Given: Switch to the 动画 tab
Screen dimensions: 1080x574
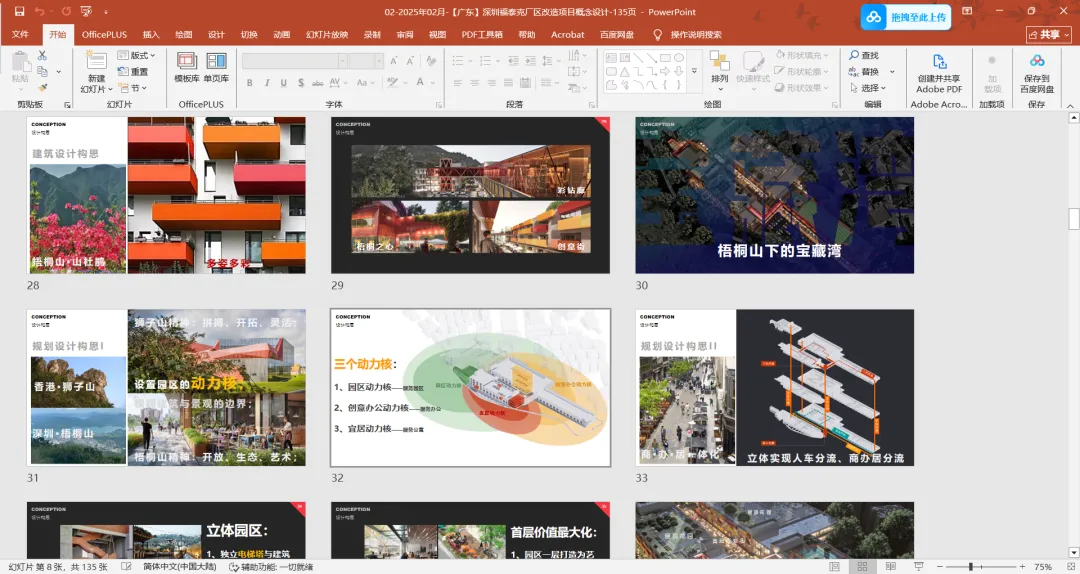Looking at the screenshot, I should tap(282, 34).
